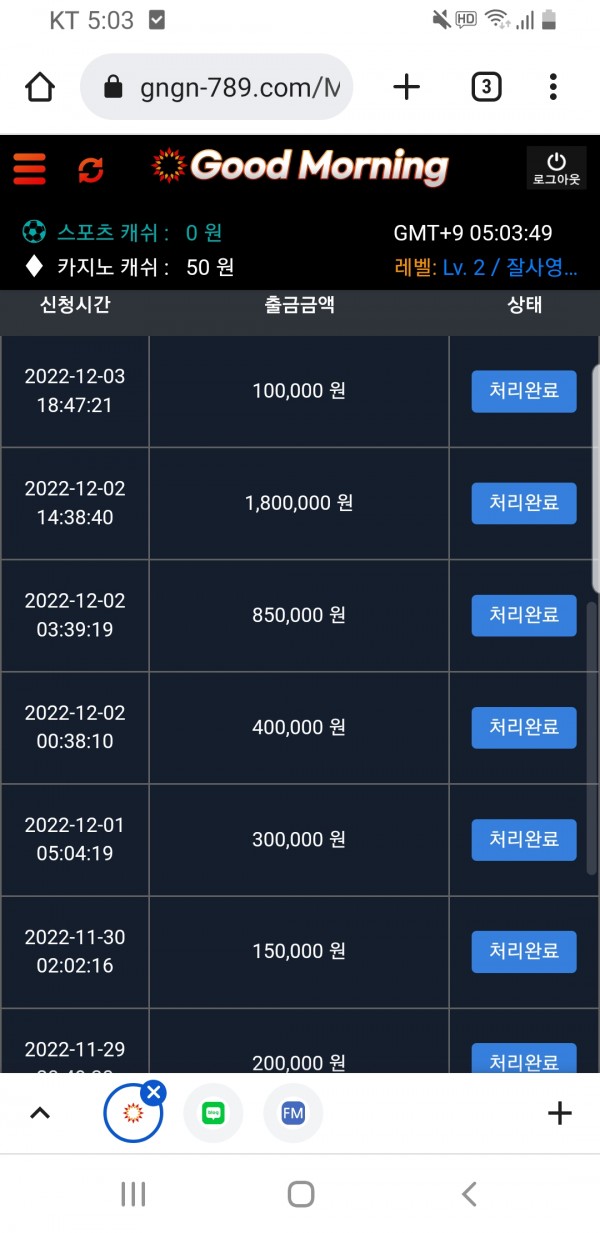This screenshot has width=600, height=1233.
Task: Open a new browser tab
Action: (x=406, y=88)
